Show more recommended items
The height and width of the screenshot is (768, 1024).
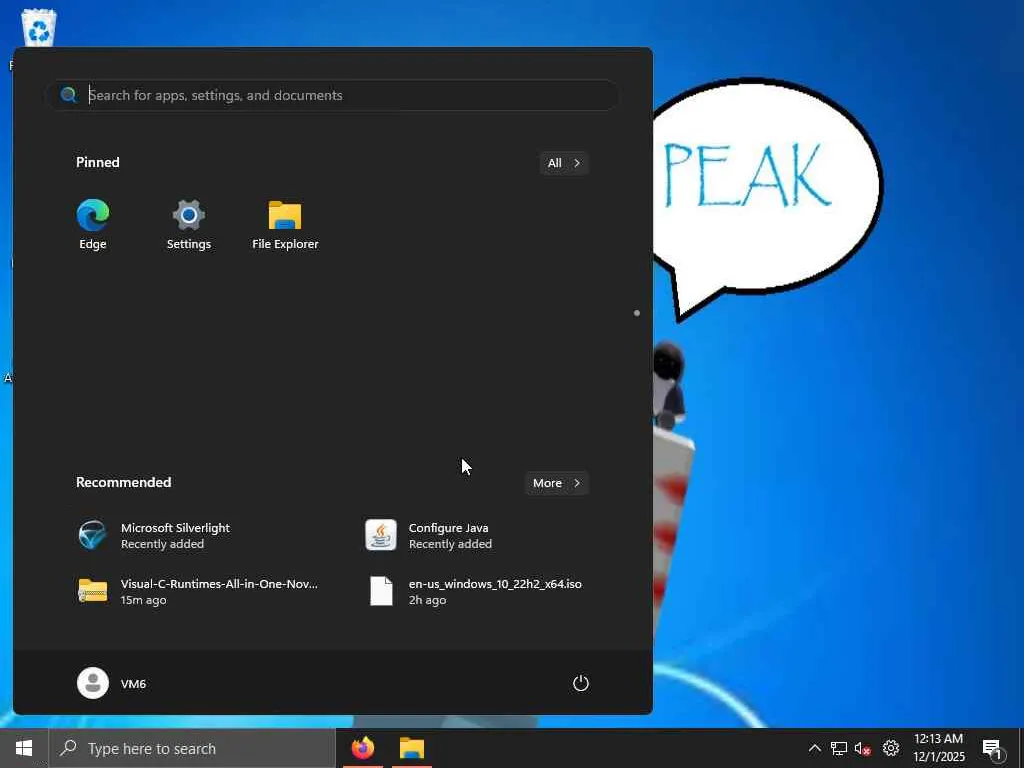pyautogui.click(x=556, y=483)
